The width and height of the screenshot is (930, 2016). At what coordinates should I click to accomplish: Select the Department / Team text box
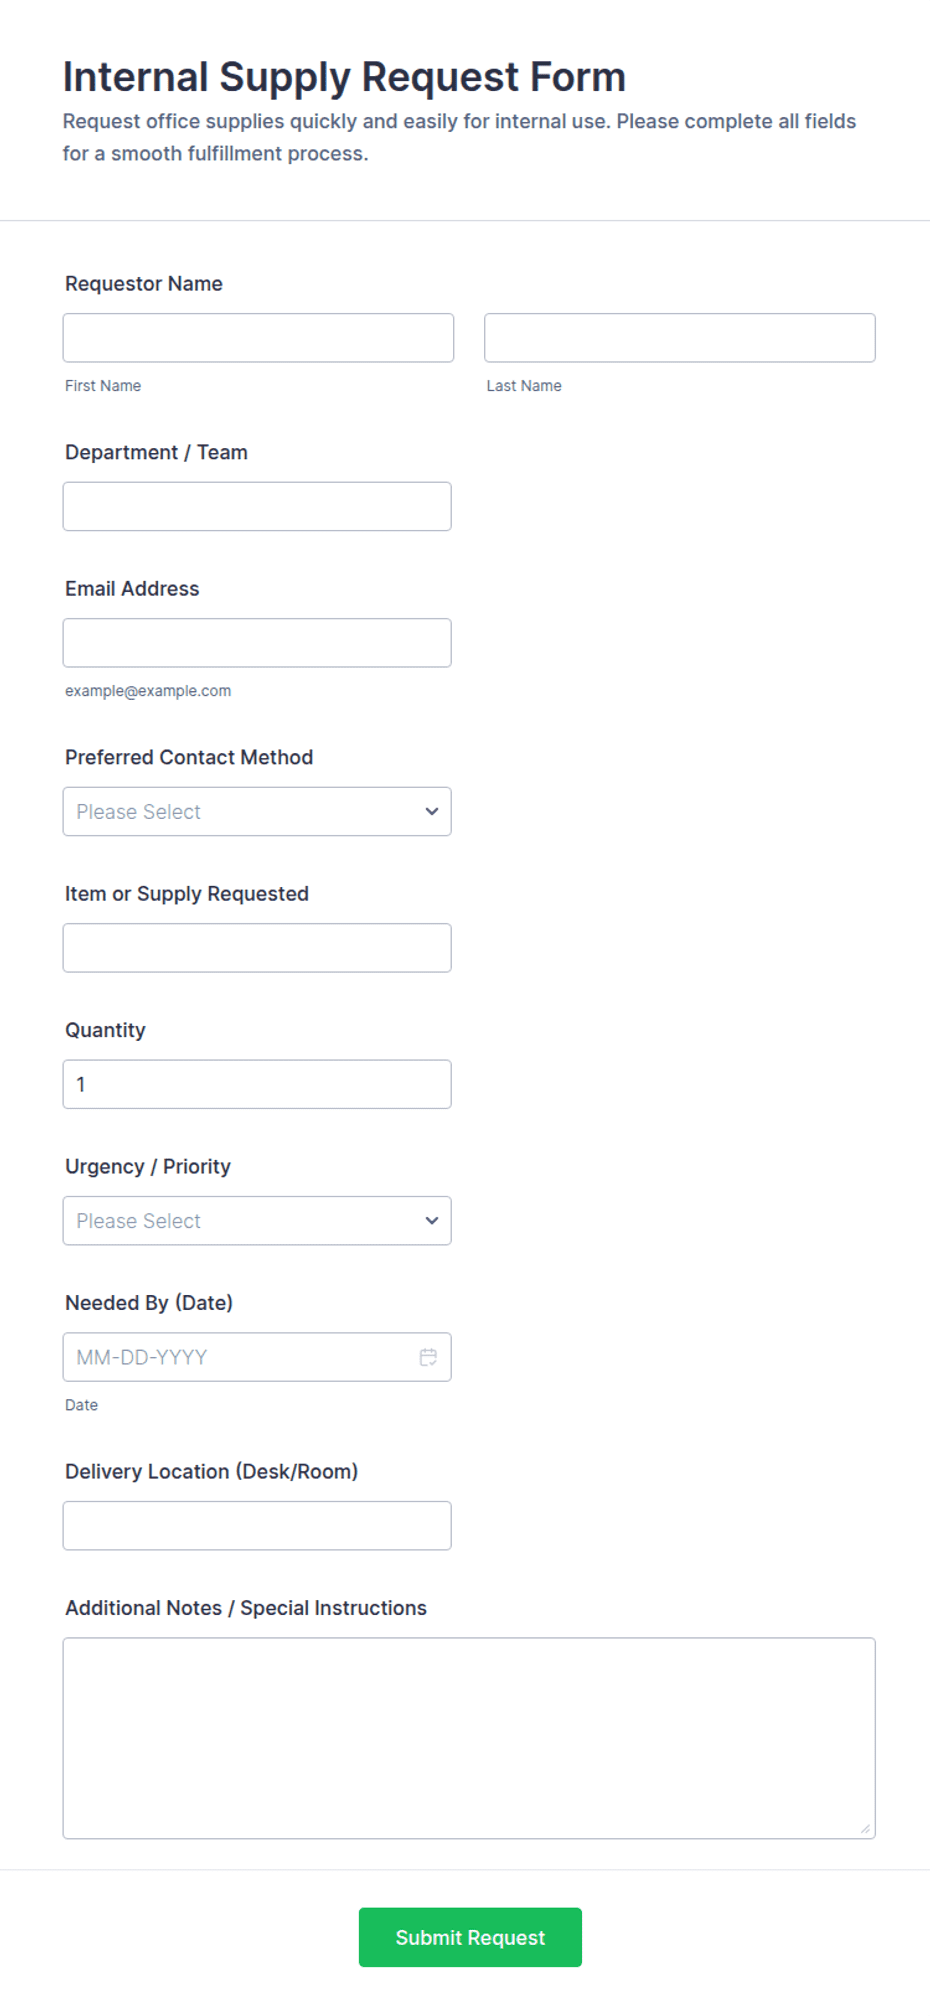coord(257,506)
